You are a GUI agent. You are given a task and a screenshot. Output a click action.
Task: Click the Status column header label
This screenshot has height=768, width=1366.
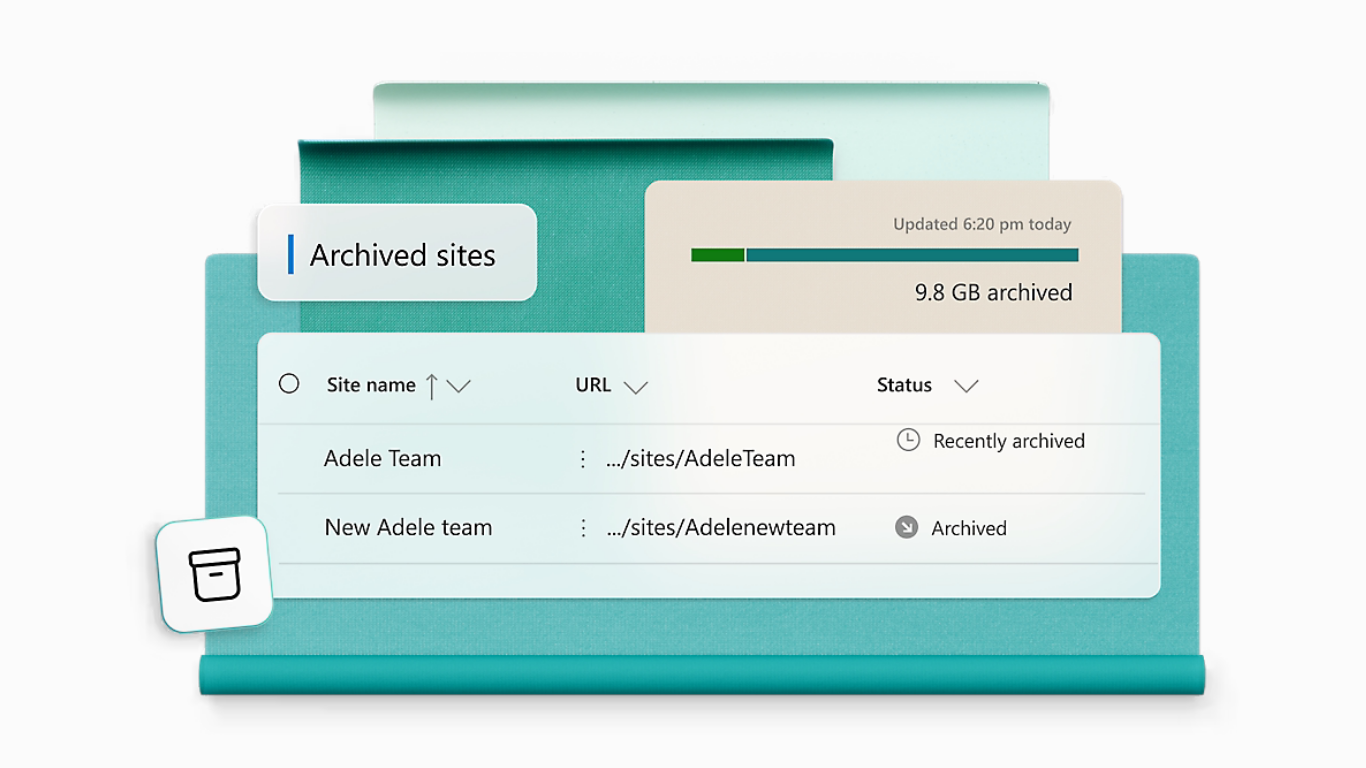click(x=904, y=385)
